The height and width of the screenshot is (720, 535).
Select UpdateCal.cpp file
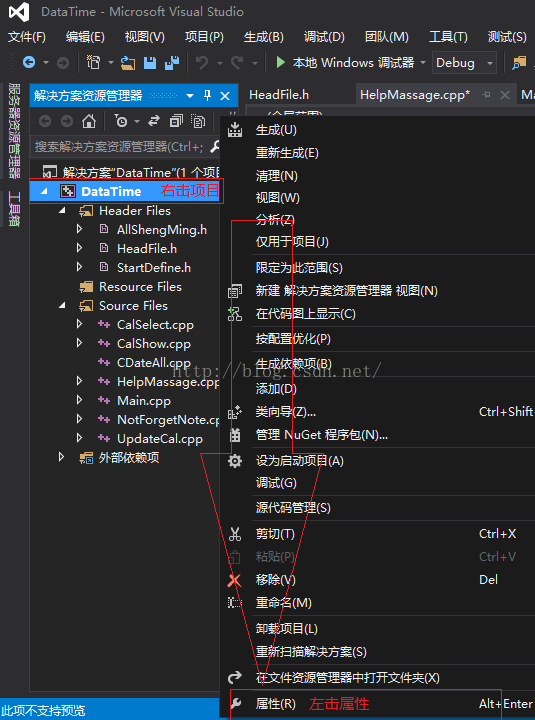pyautogui.click(x=159, y=439)
